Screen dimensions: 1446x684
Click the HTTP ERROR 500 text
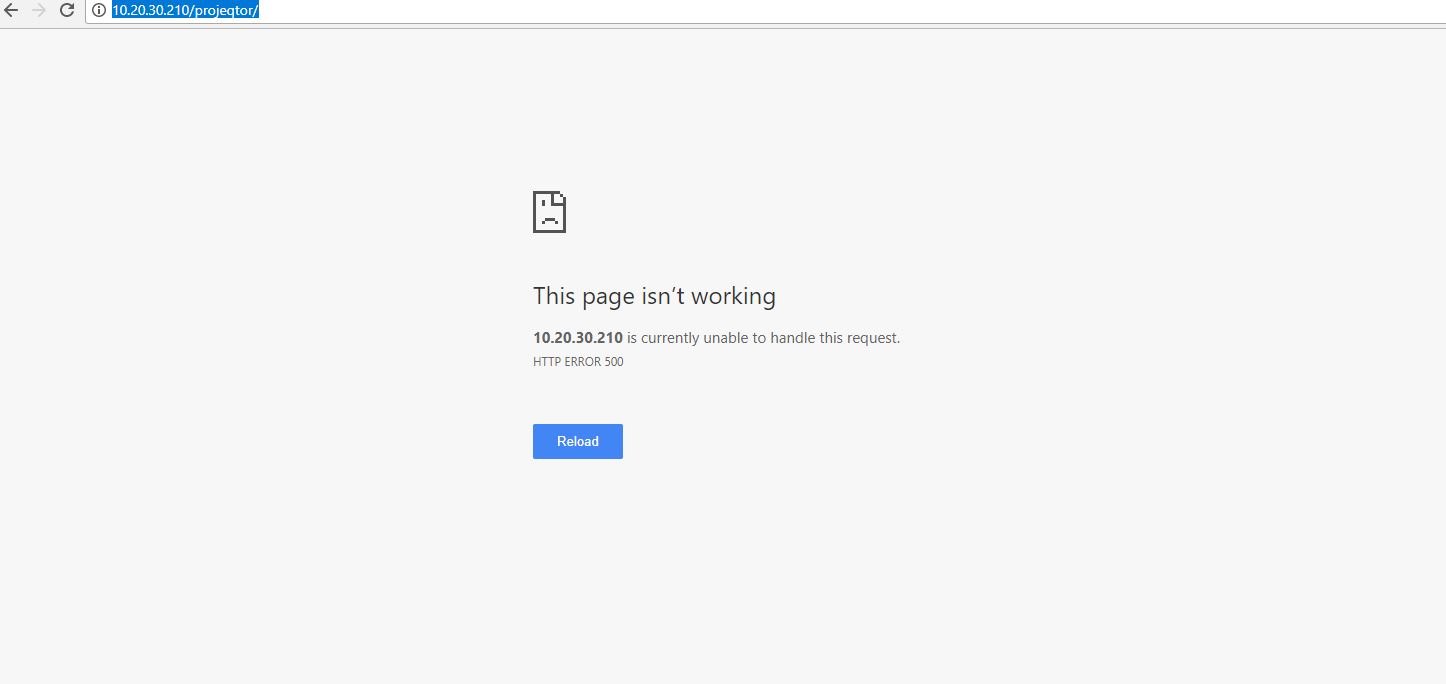pyautogui.click(x=578, y=362)
